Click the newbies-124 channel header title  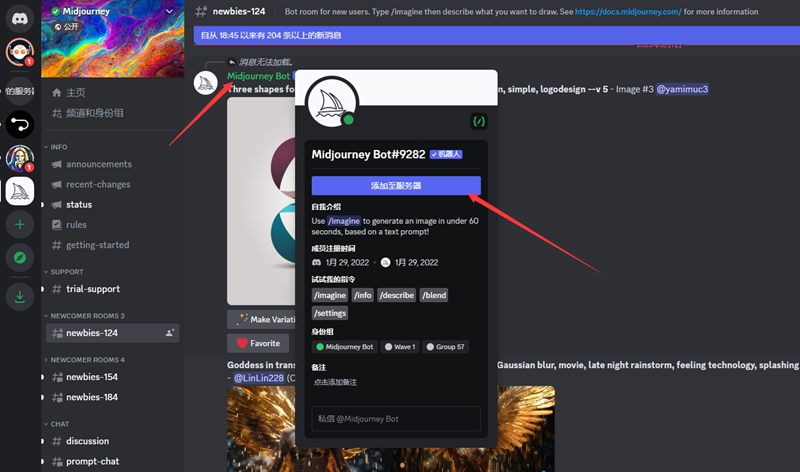pyautogui.click(x=239, y=11)
